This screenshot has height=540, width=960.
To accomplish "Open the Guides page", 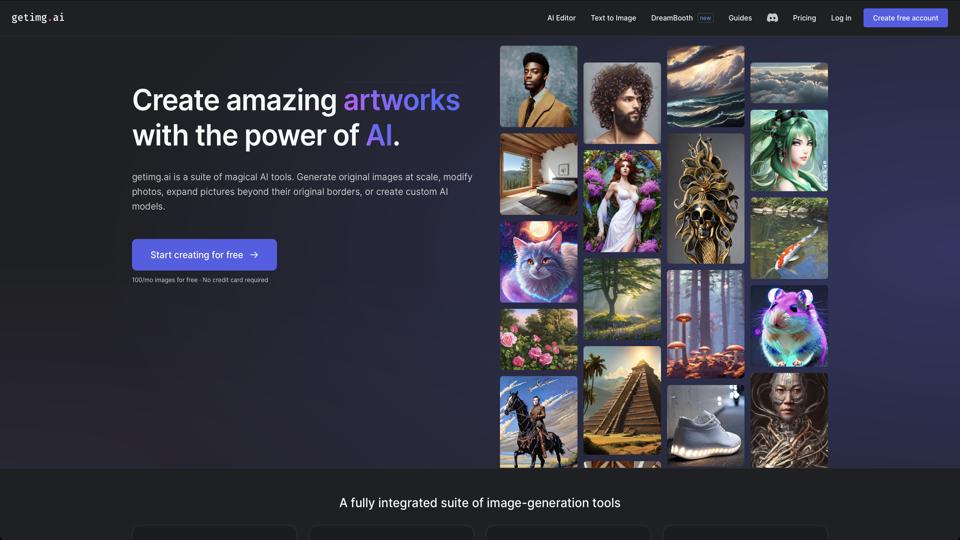I will pyautogui.click(x=740, y=18).
